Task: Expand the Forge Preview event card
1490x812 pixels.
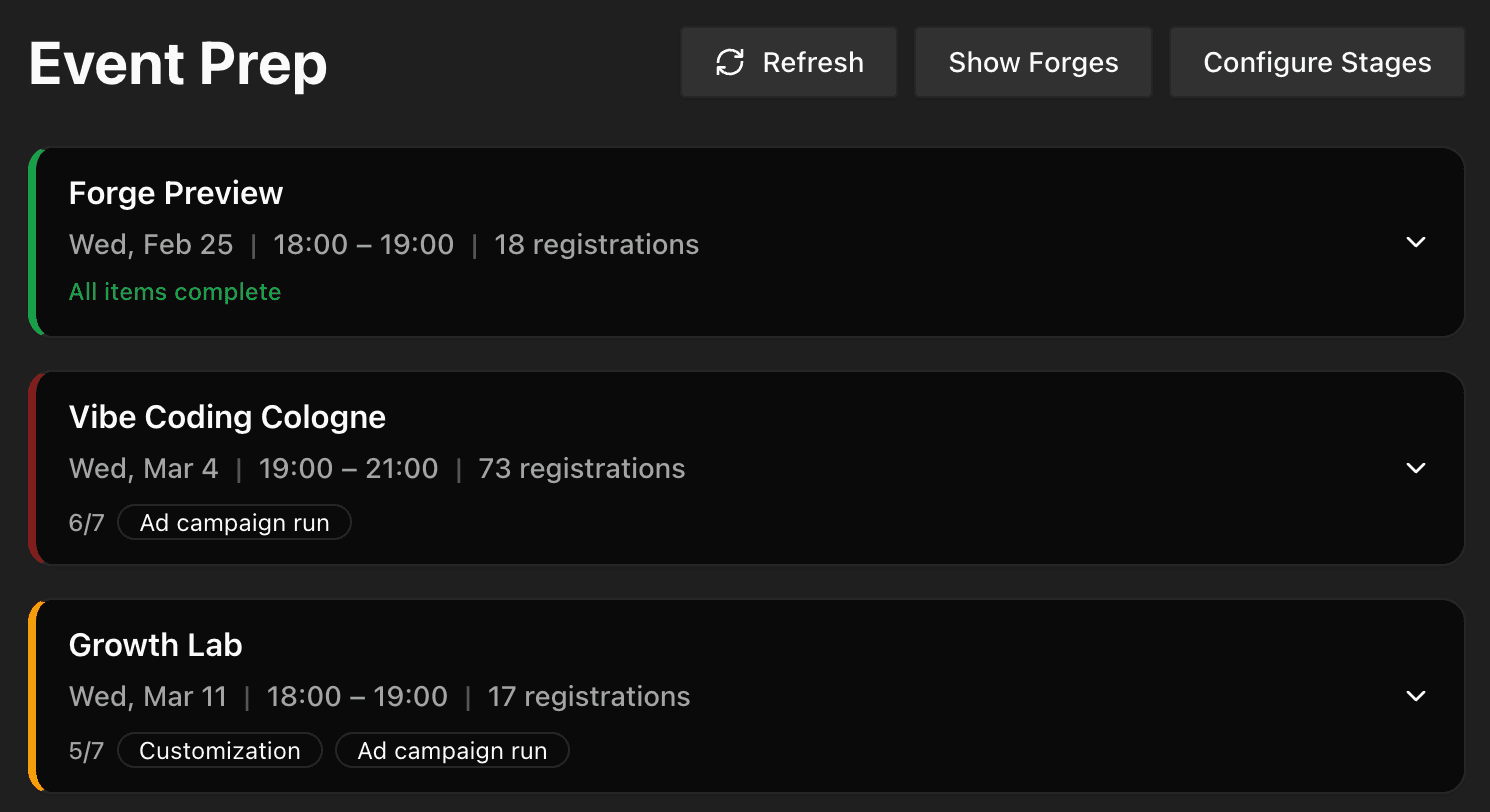Action: pos(1415,242)
